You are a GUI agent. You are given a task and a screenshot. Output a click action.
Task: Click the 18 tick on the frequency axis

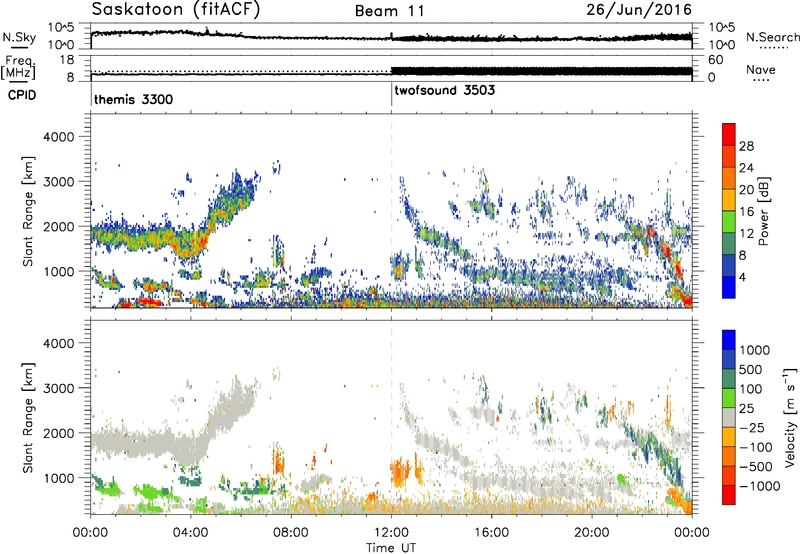click(66, 60)
